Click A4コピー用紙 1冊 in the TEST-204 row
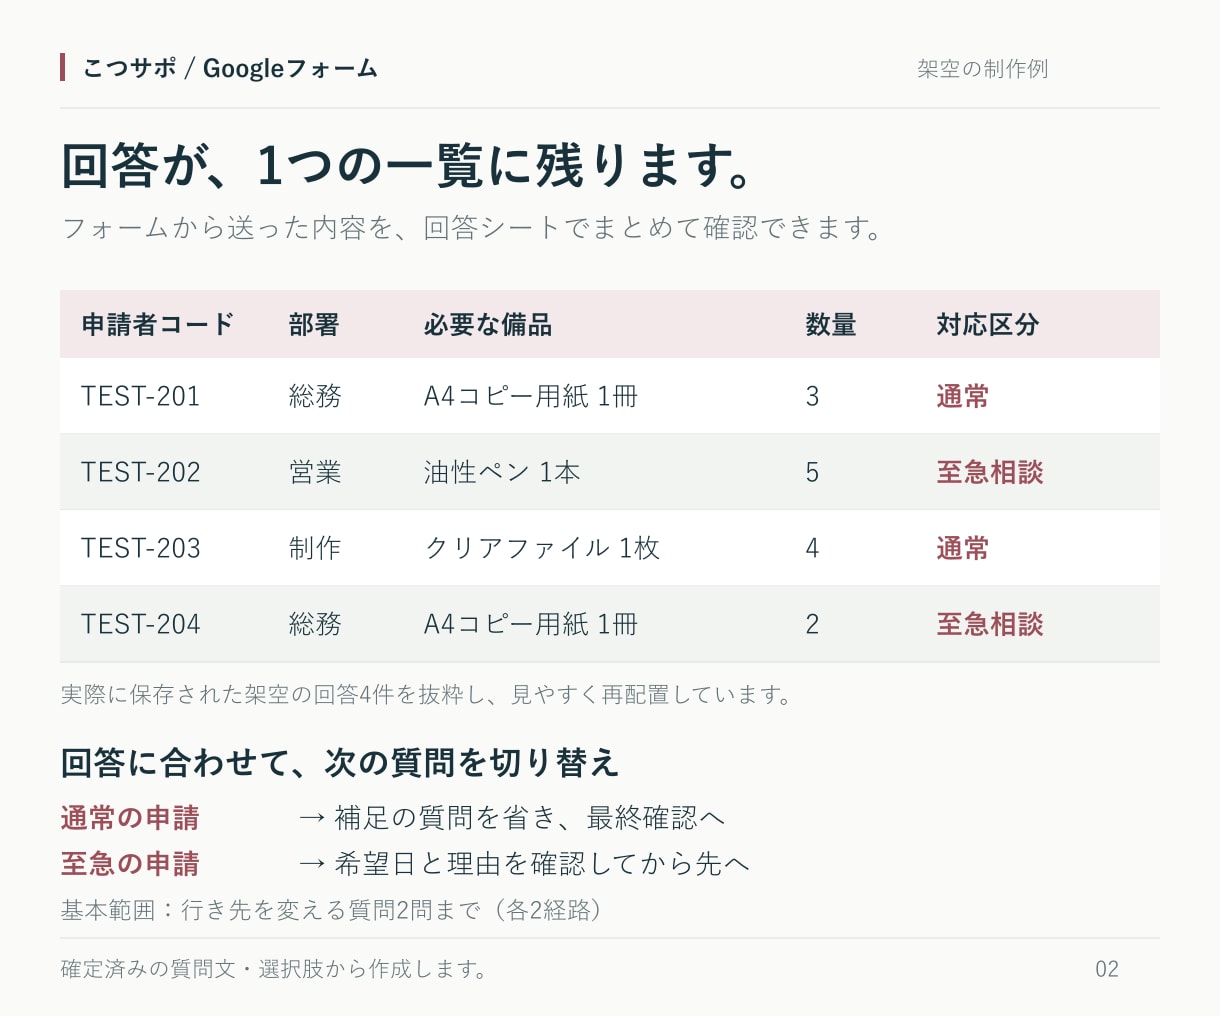1220x1016 pixels. tap(530, 624)
